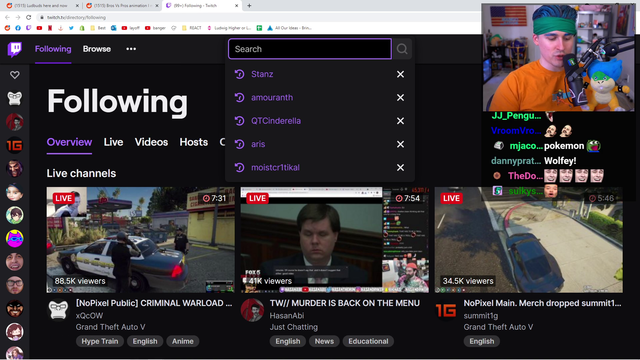Open a new Chrome tab with plus button

coord(249,6)
